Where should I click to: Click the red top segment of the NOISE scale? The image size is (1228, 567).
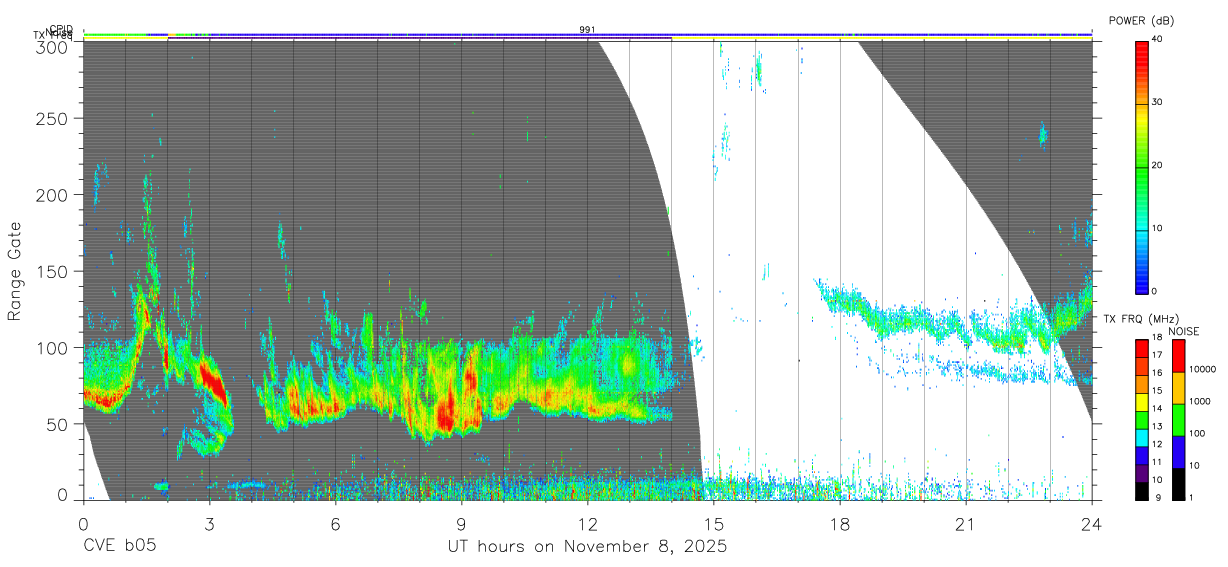1177,356
